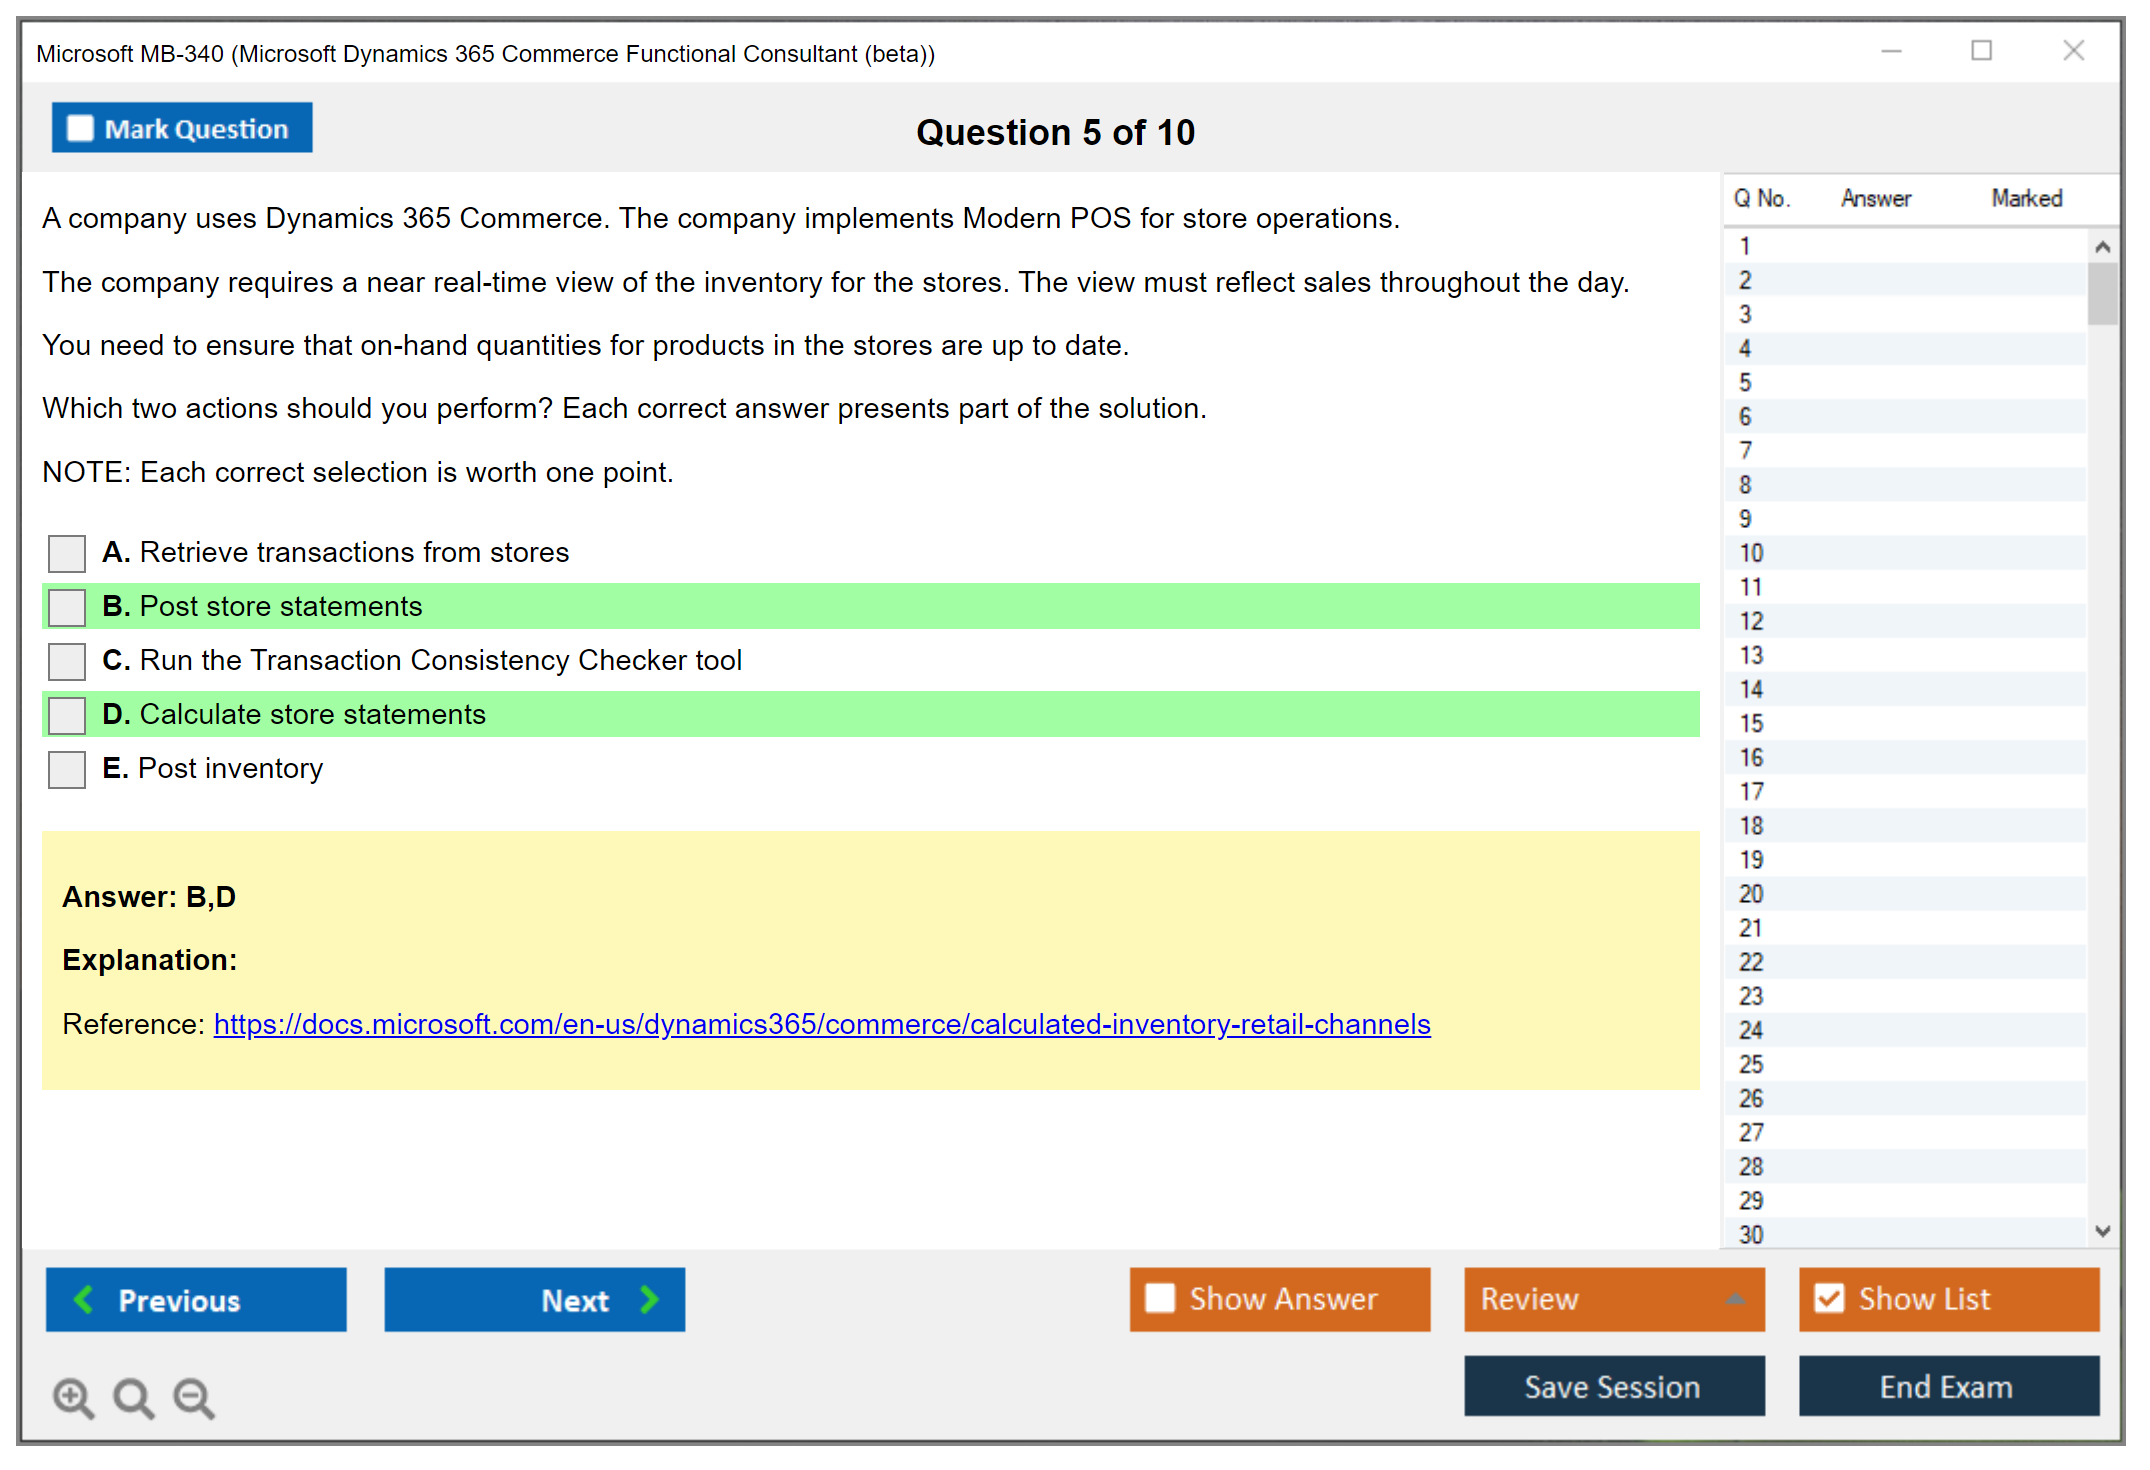Select question 20 in the list
Image resolution: width=2150 pixels, height=1470 pixels.
coord(1751,894)
